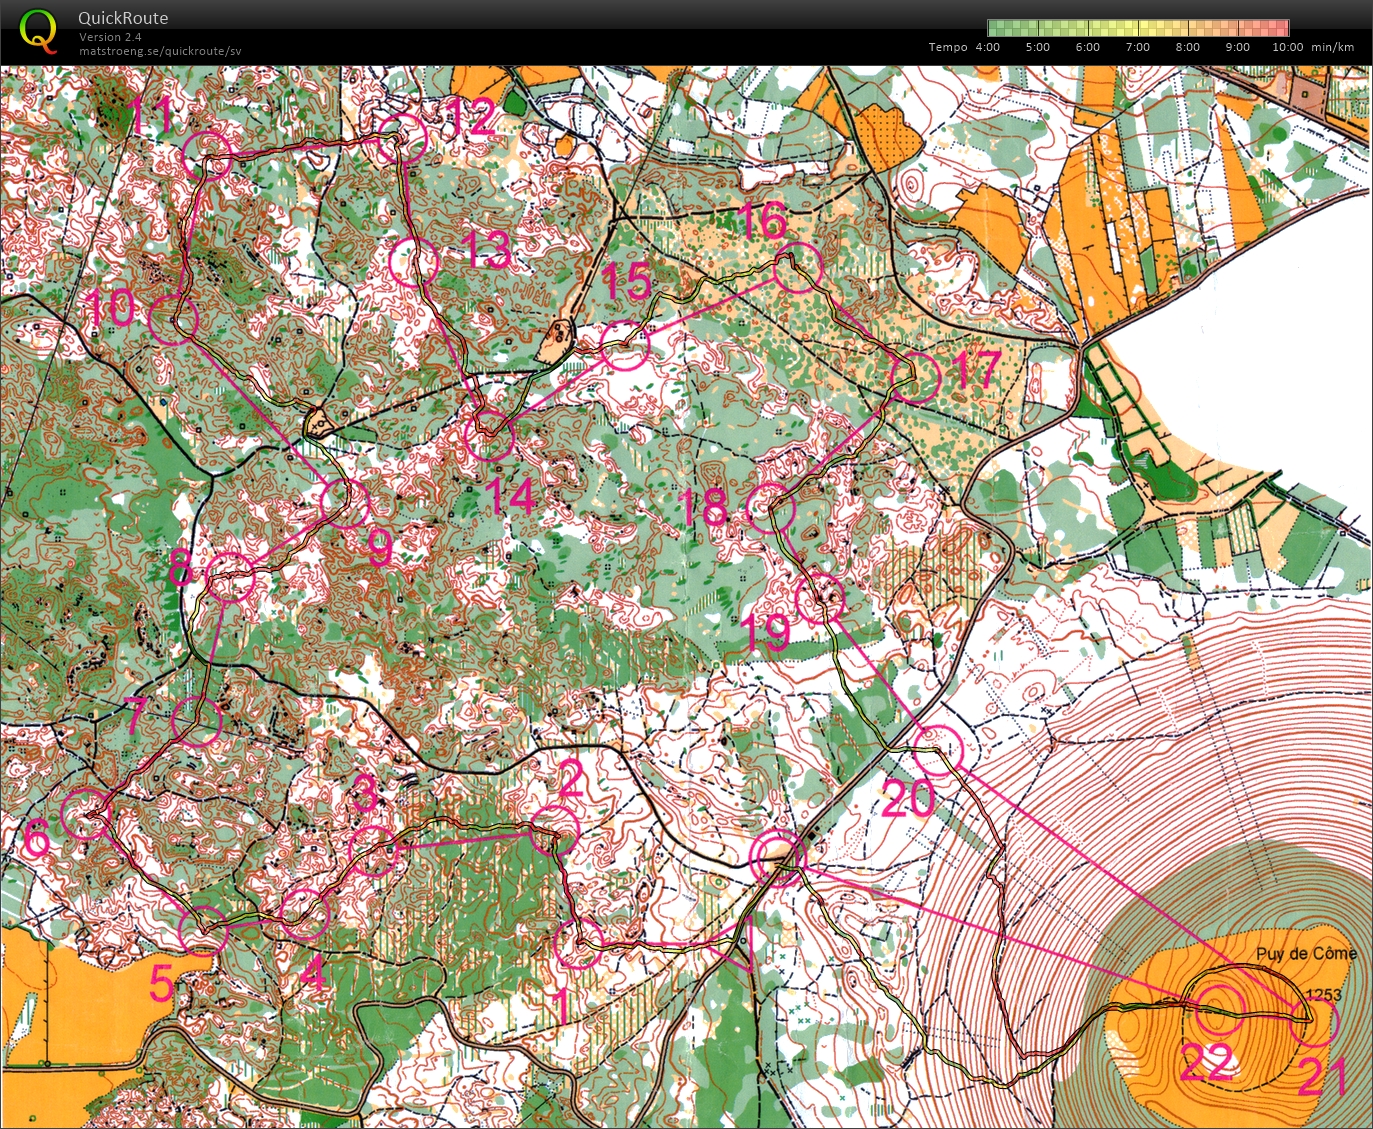The height and width of the screenshot is (1129, 1373).
Task: Select the 10:00 tempo value
Action: pyautogui.click(x=1288, y=47)
